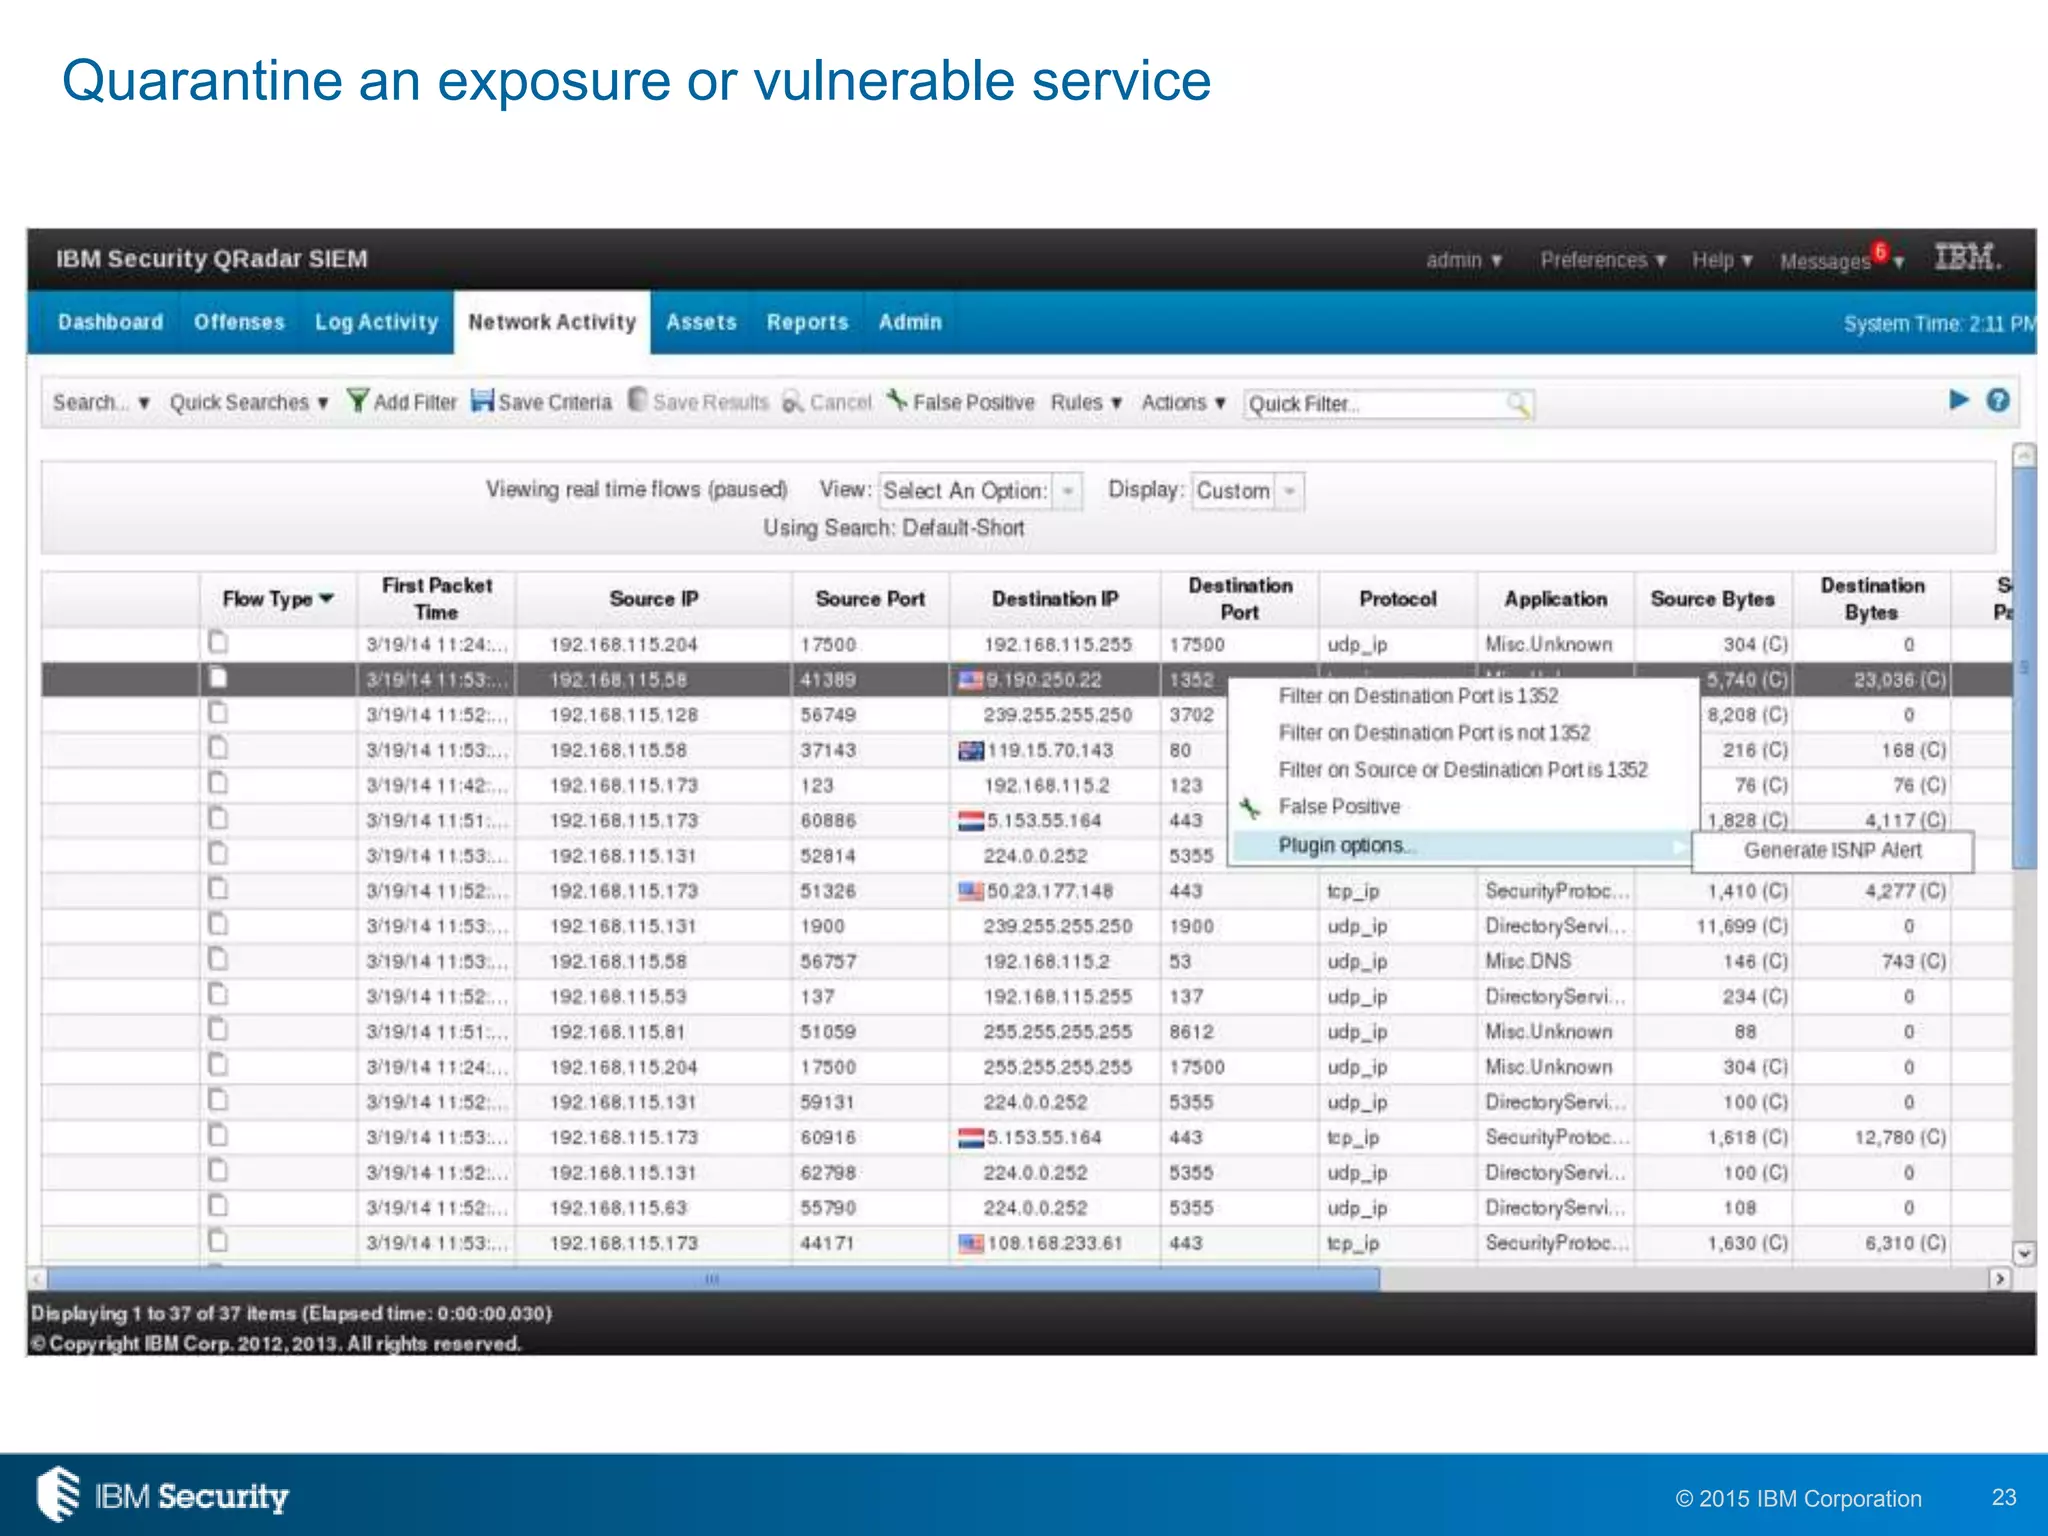Expand the Quick Searches dropdown
This screenshot has width=2048, height=1536.
point(249,402)
